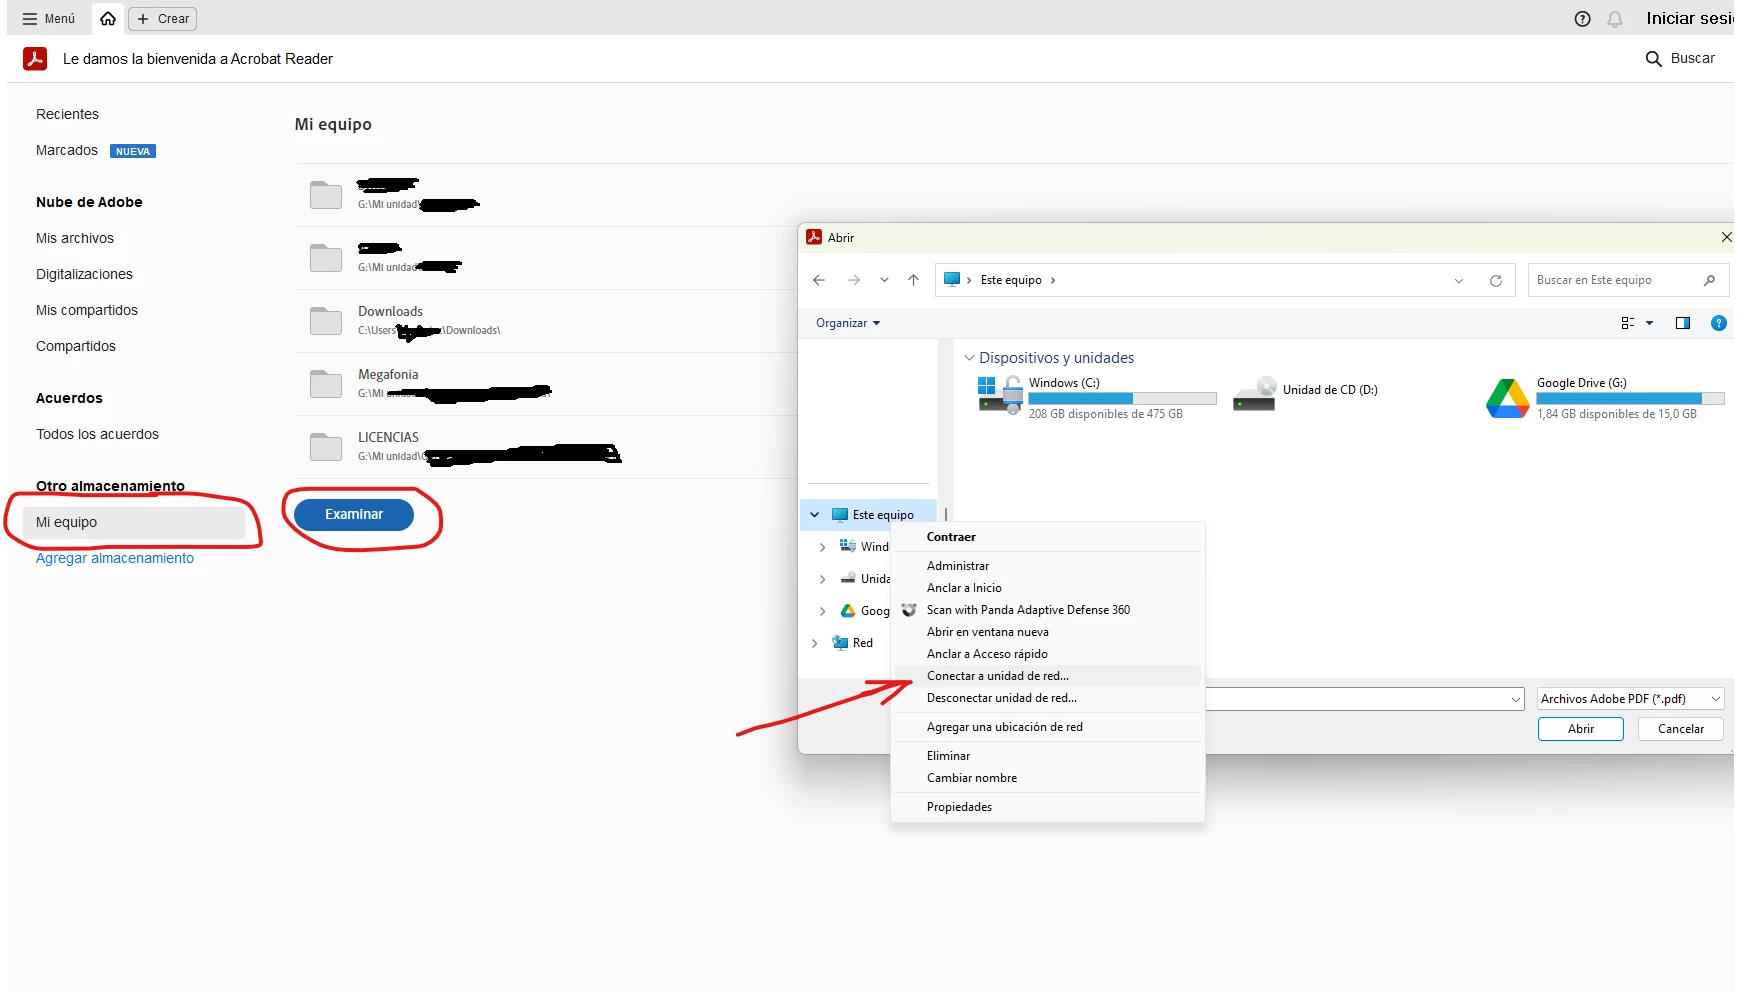This screenshot has height=992, width=1741.
Task: Open the help question mark icon
Action: tap(1582, 19)
